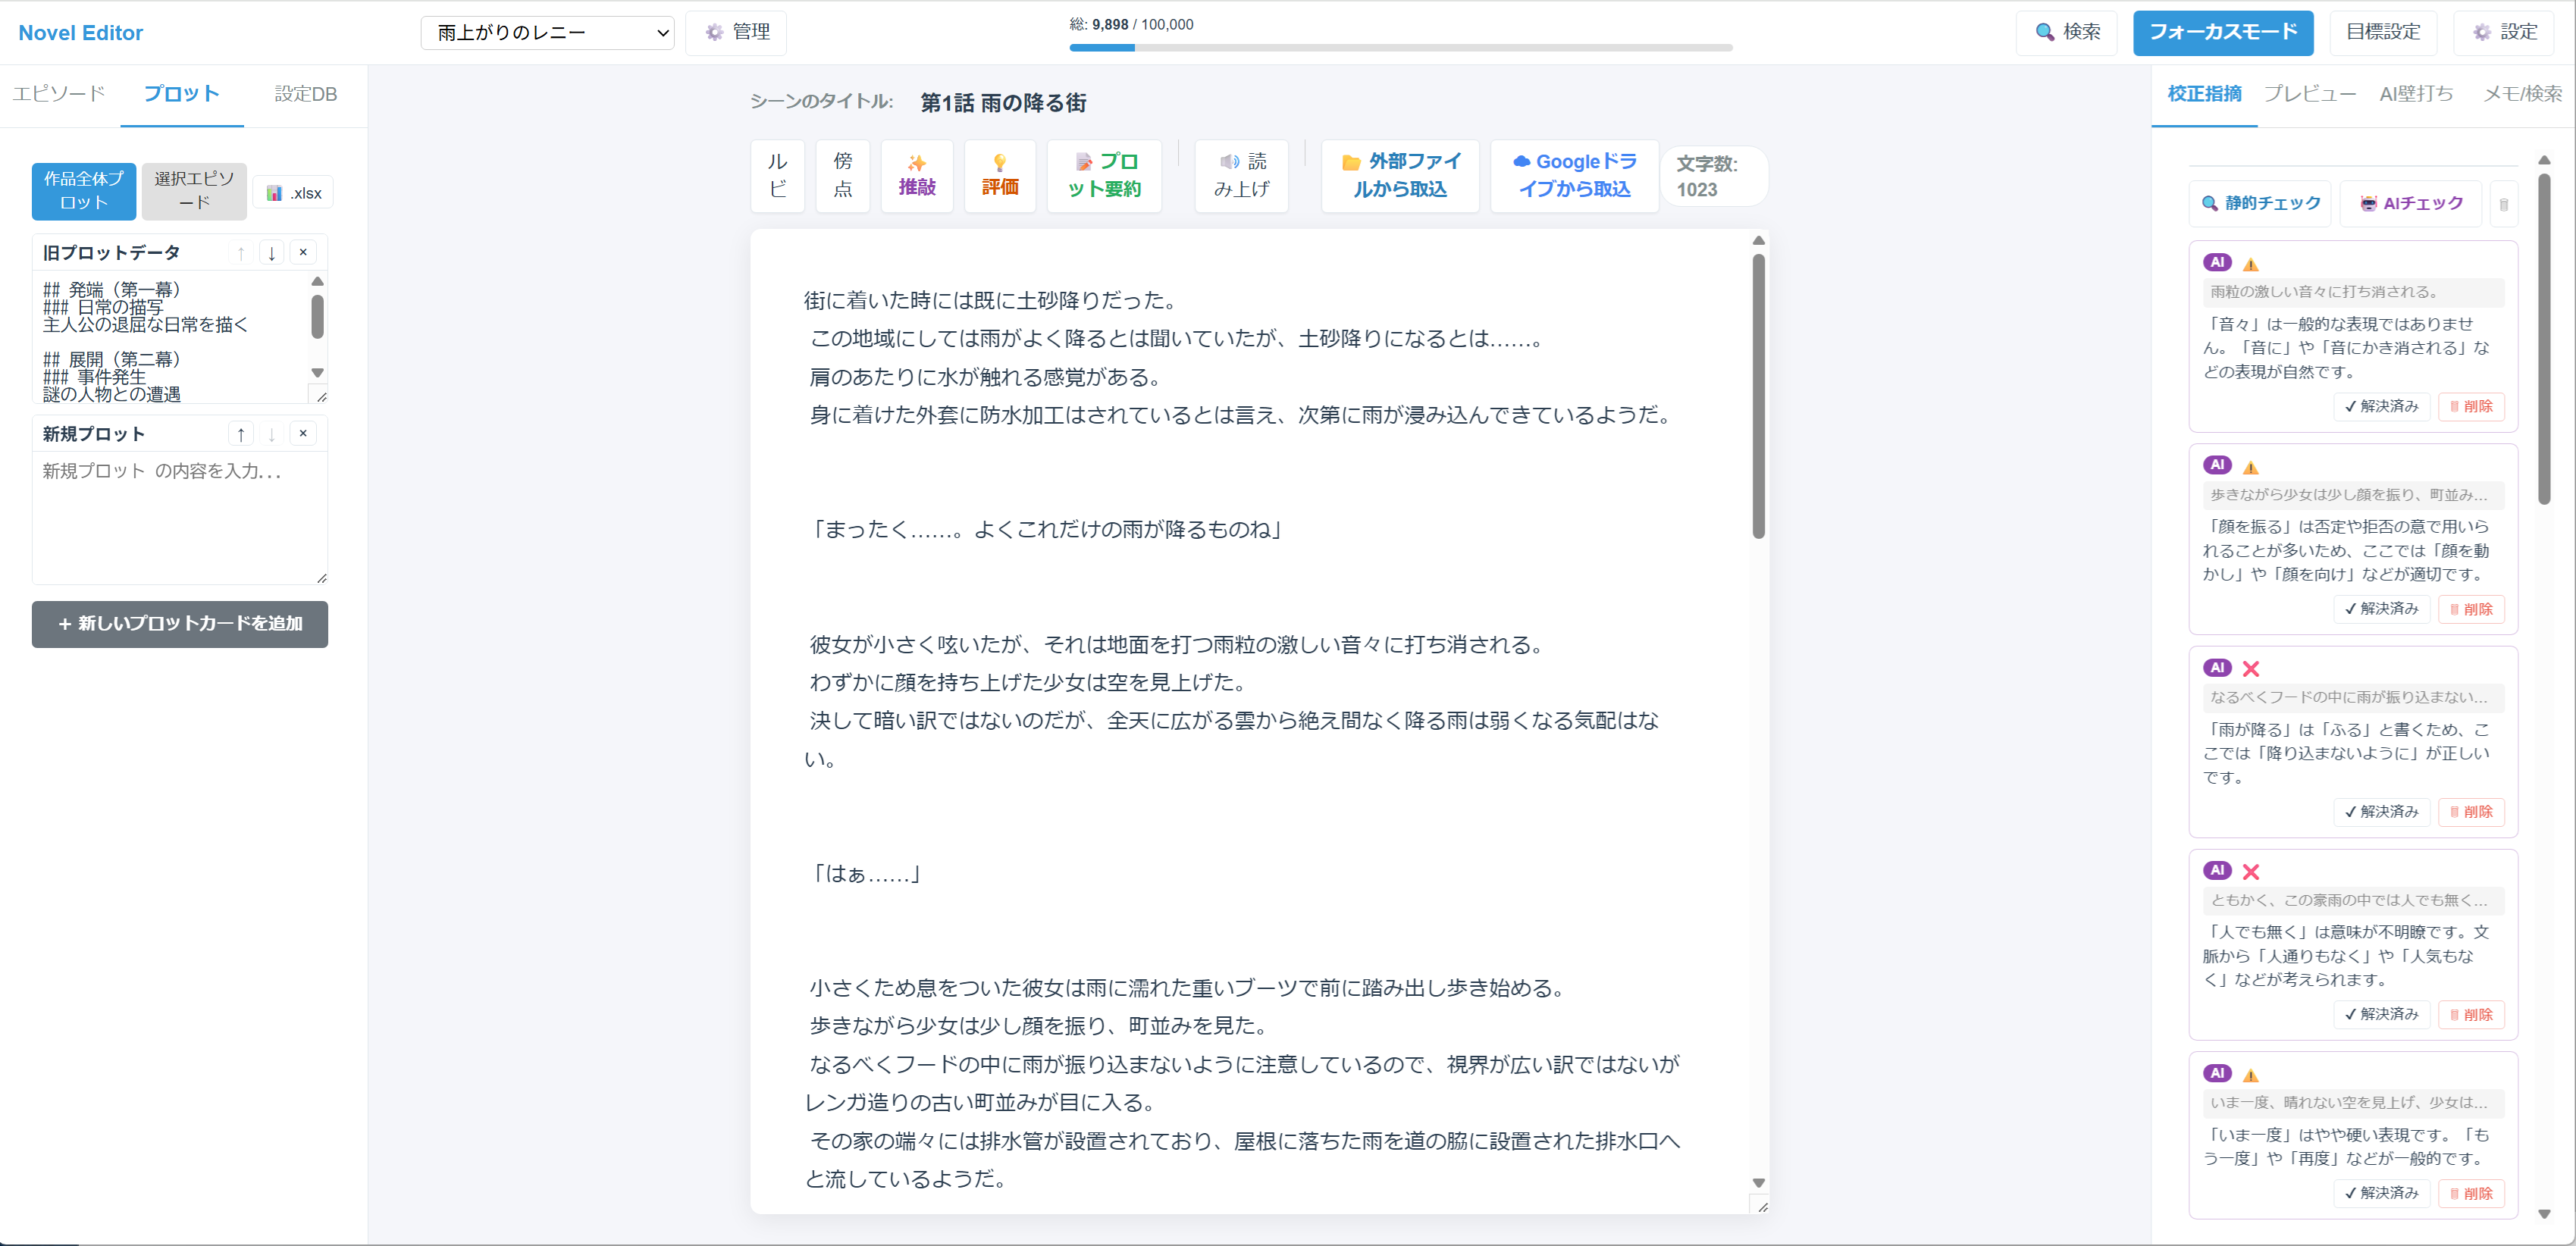
Task: Switch to the エピソード tab
Action: click(59, 94)
